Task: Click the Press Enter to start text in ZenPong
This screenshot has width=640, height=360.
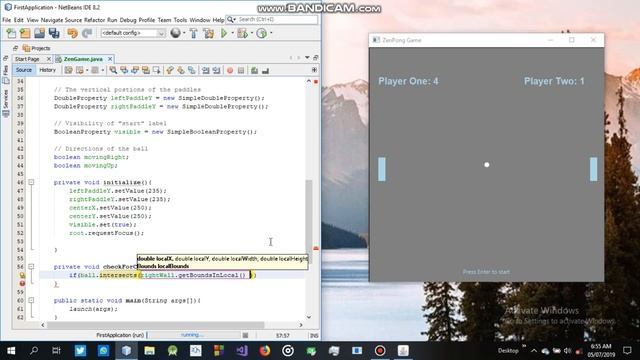Action: click(486, 272)
